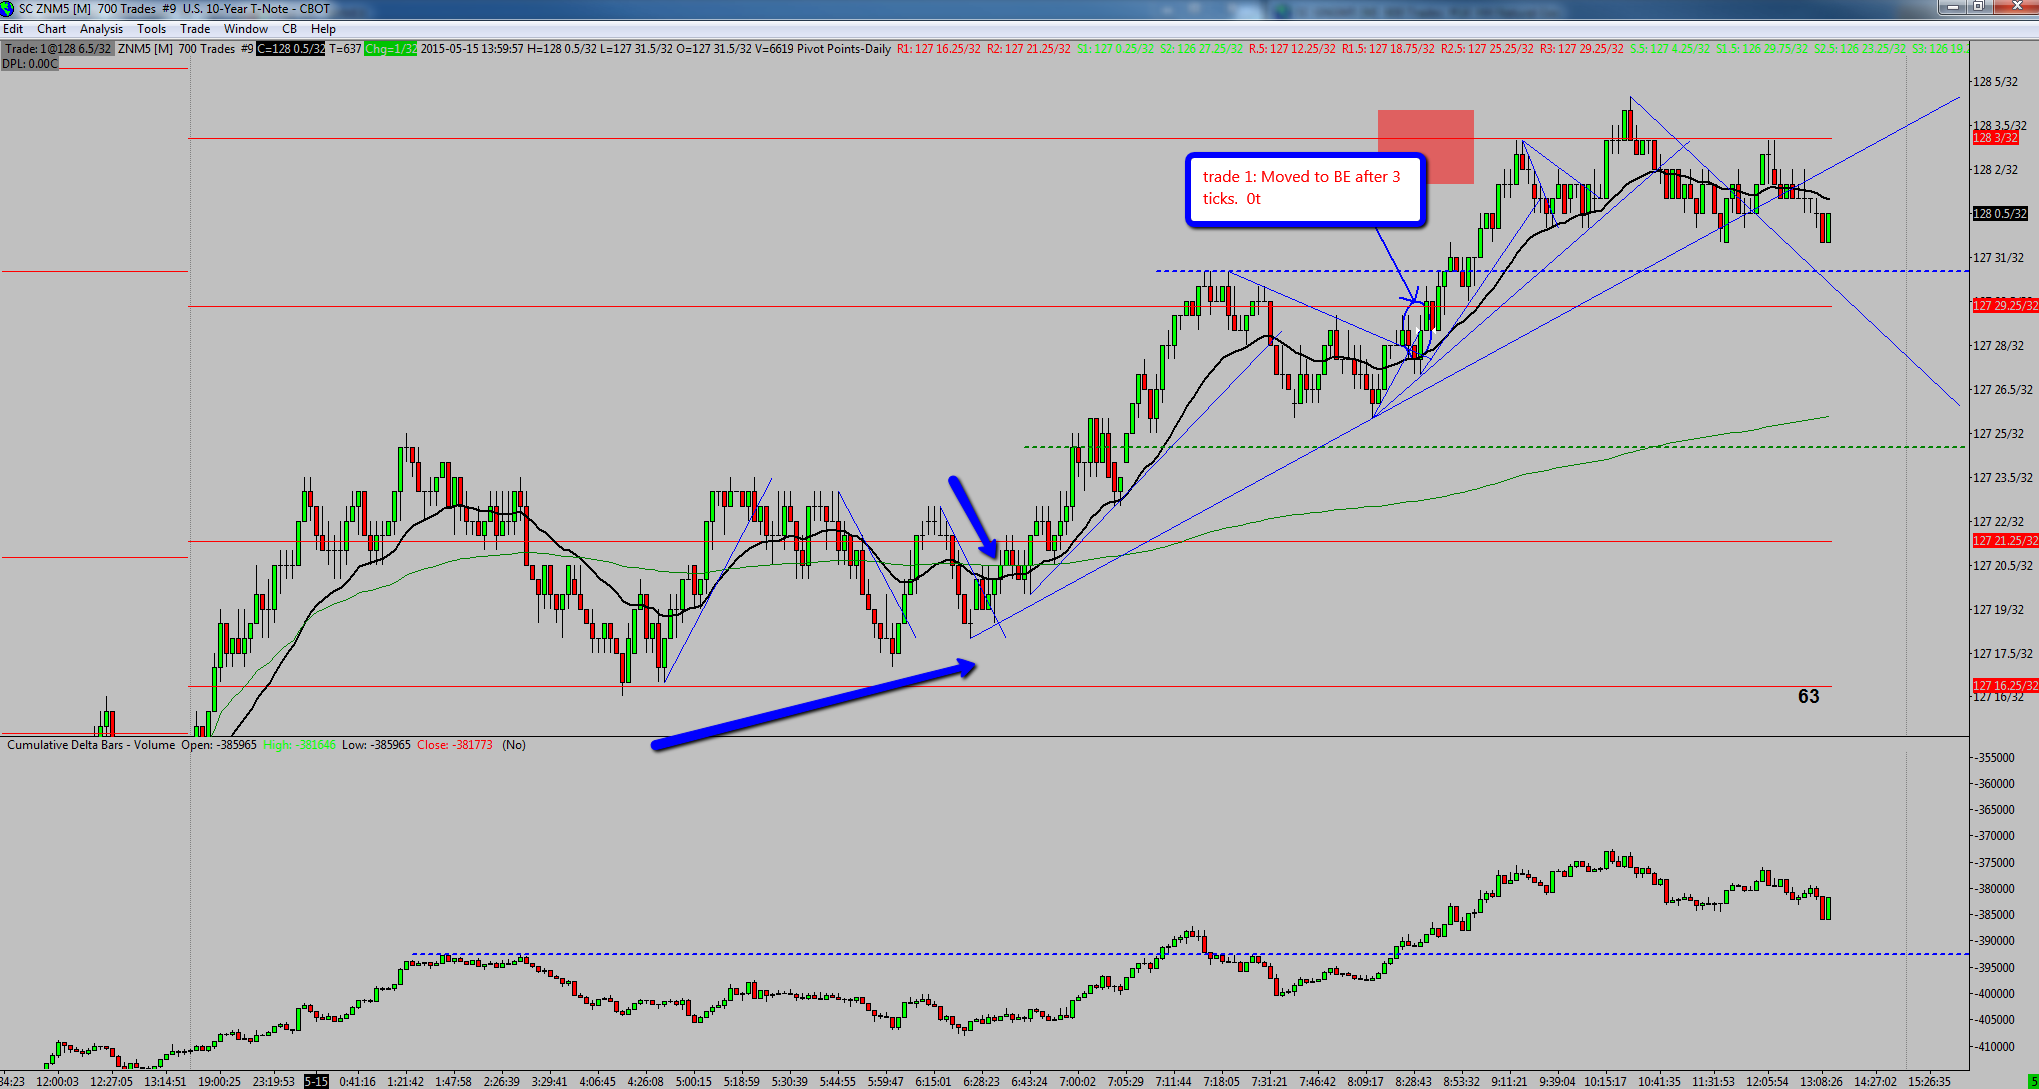This screenshot has height=1089, width=2039.
Task: Click the 'R2.5: 127 25.25/32' pivot value
Action: coord(1487,49)
